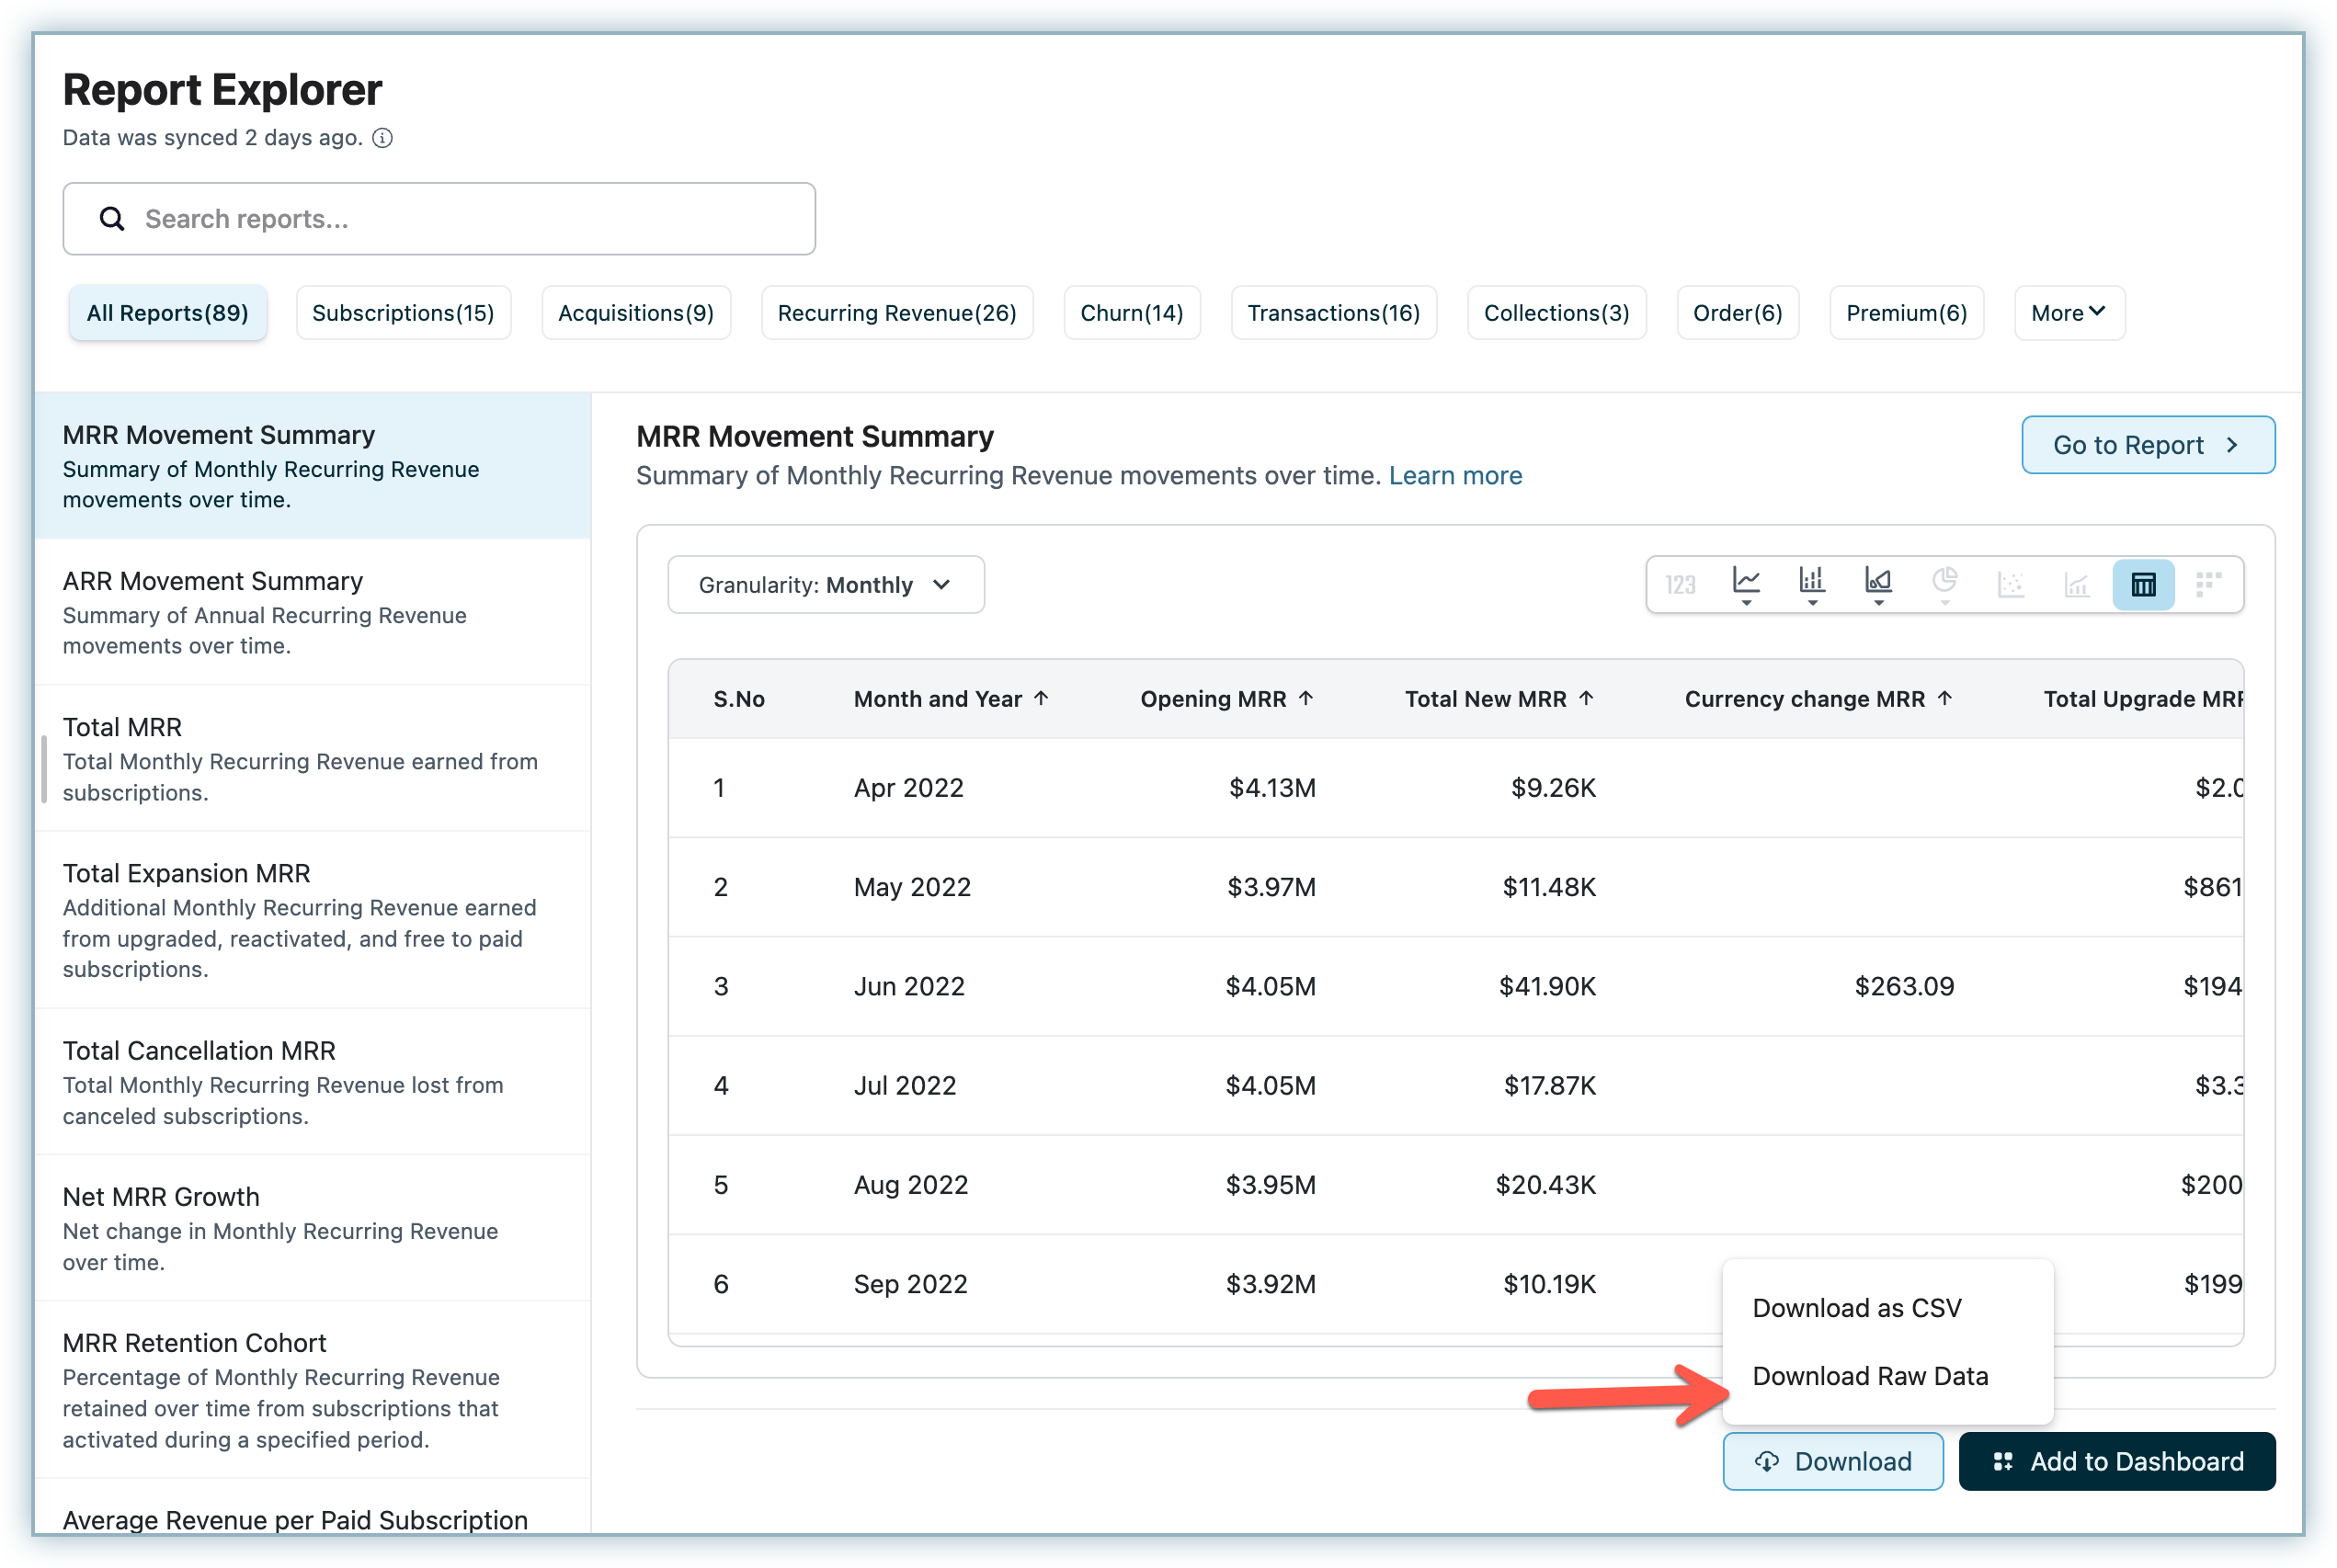Choose Download Raw Data option
Viewport: 2337px width, 1568px height.
click(x=1870, y=1376)
